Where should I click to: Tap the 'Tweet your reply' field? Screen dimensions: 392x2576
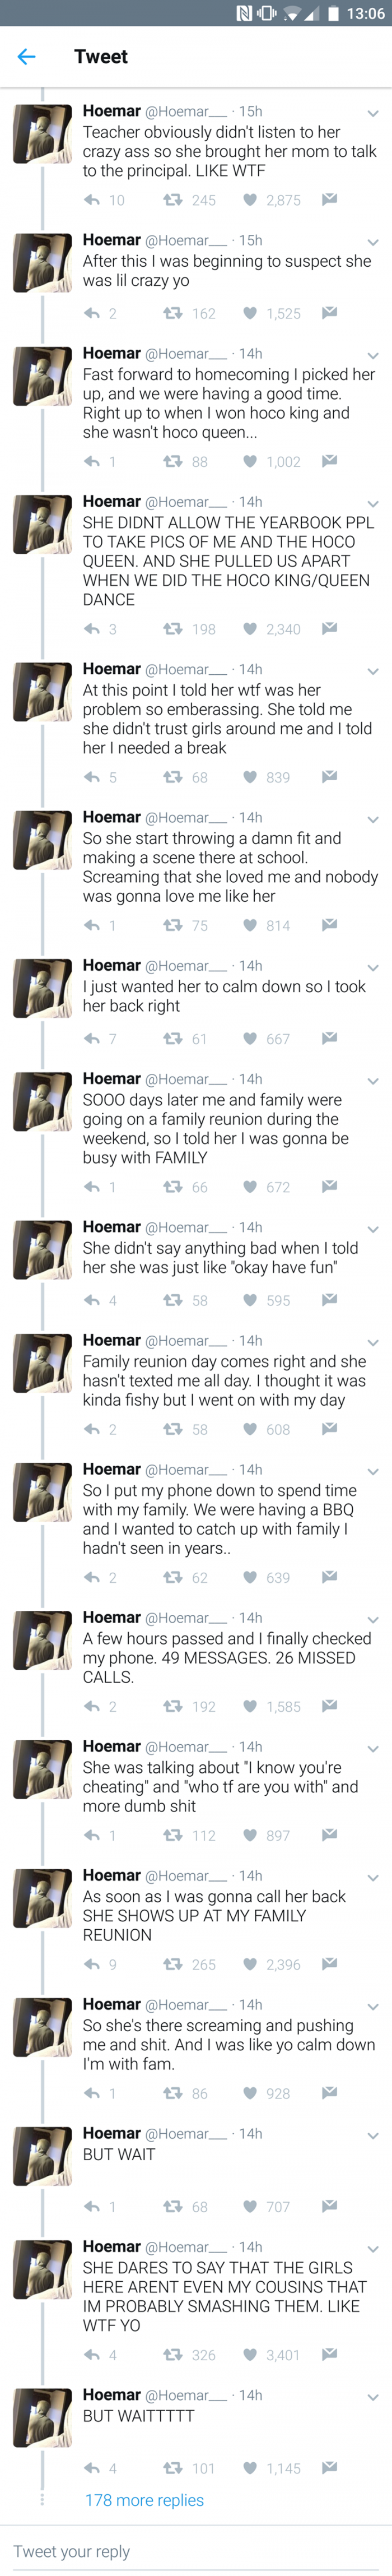pos(196,2551)
